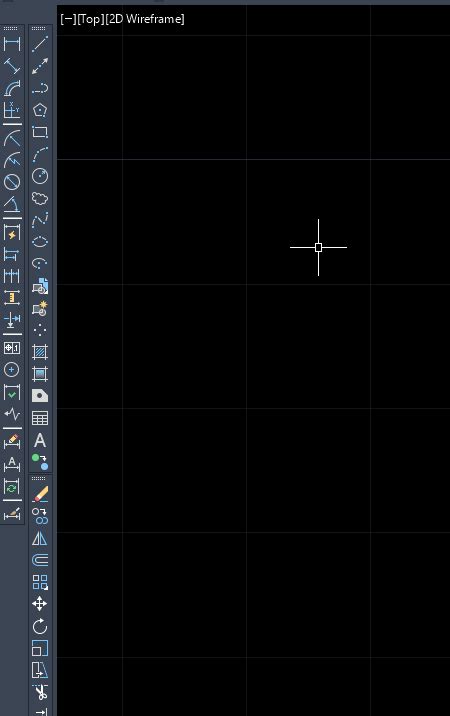Open the Array tool
Viewport: 450px width, 716px height.
[40, 582]
